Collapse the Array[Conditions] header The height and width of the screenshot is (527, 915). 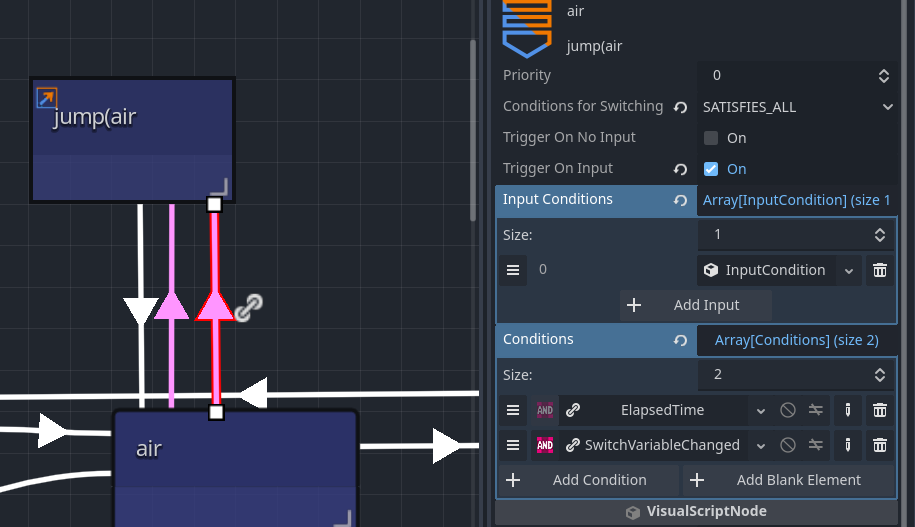click(x=796, y=340)
